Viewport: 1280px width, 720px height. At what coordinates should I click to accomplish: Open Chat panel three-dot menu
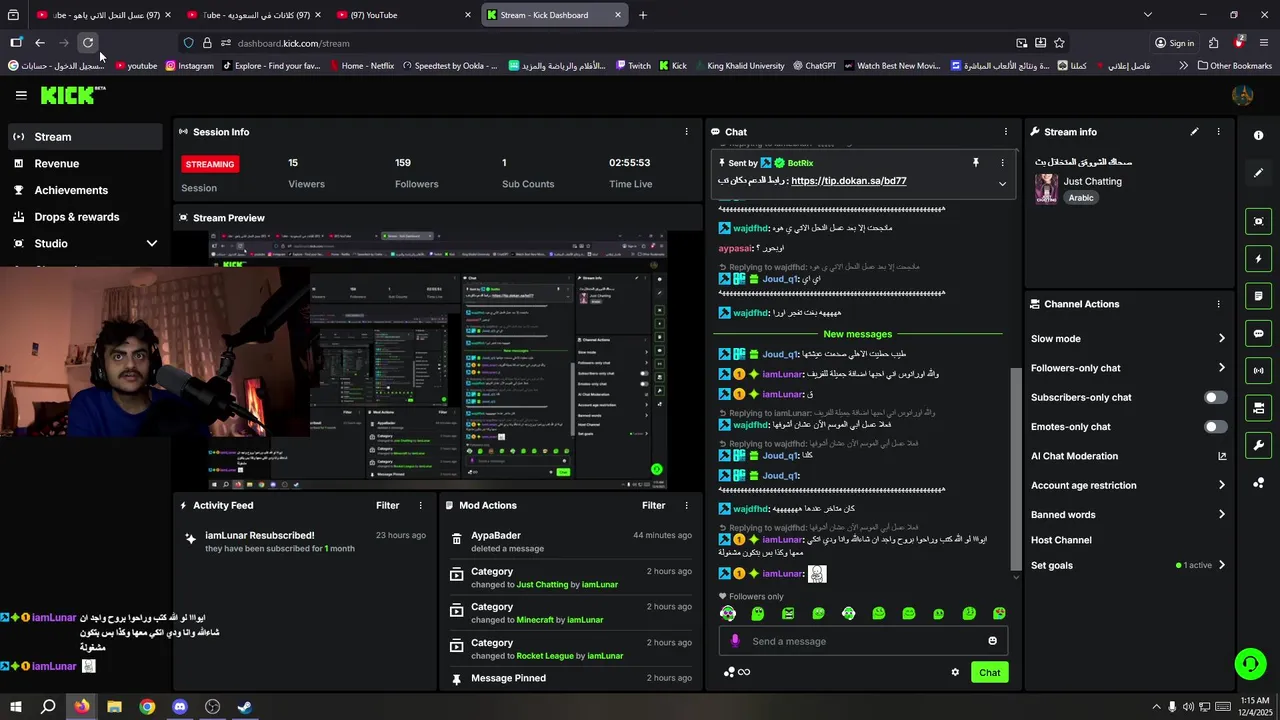pyautogui.click(x=1006, y=132)
